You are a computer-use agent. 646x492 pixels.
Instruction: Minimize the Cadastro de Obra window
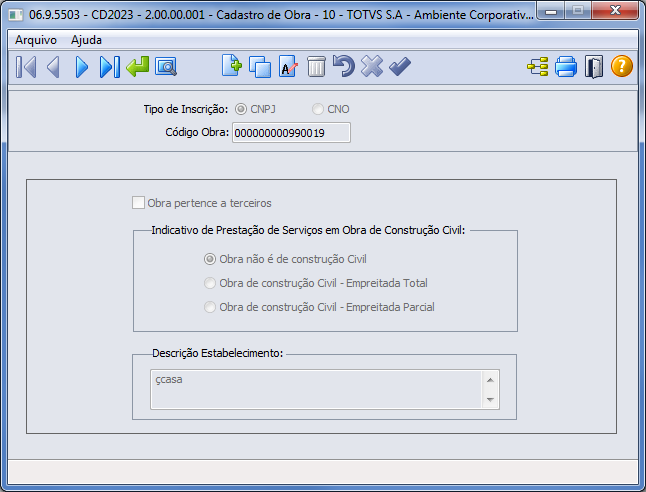551,11
